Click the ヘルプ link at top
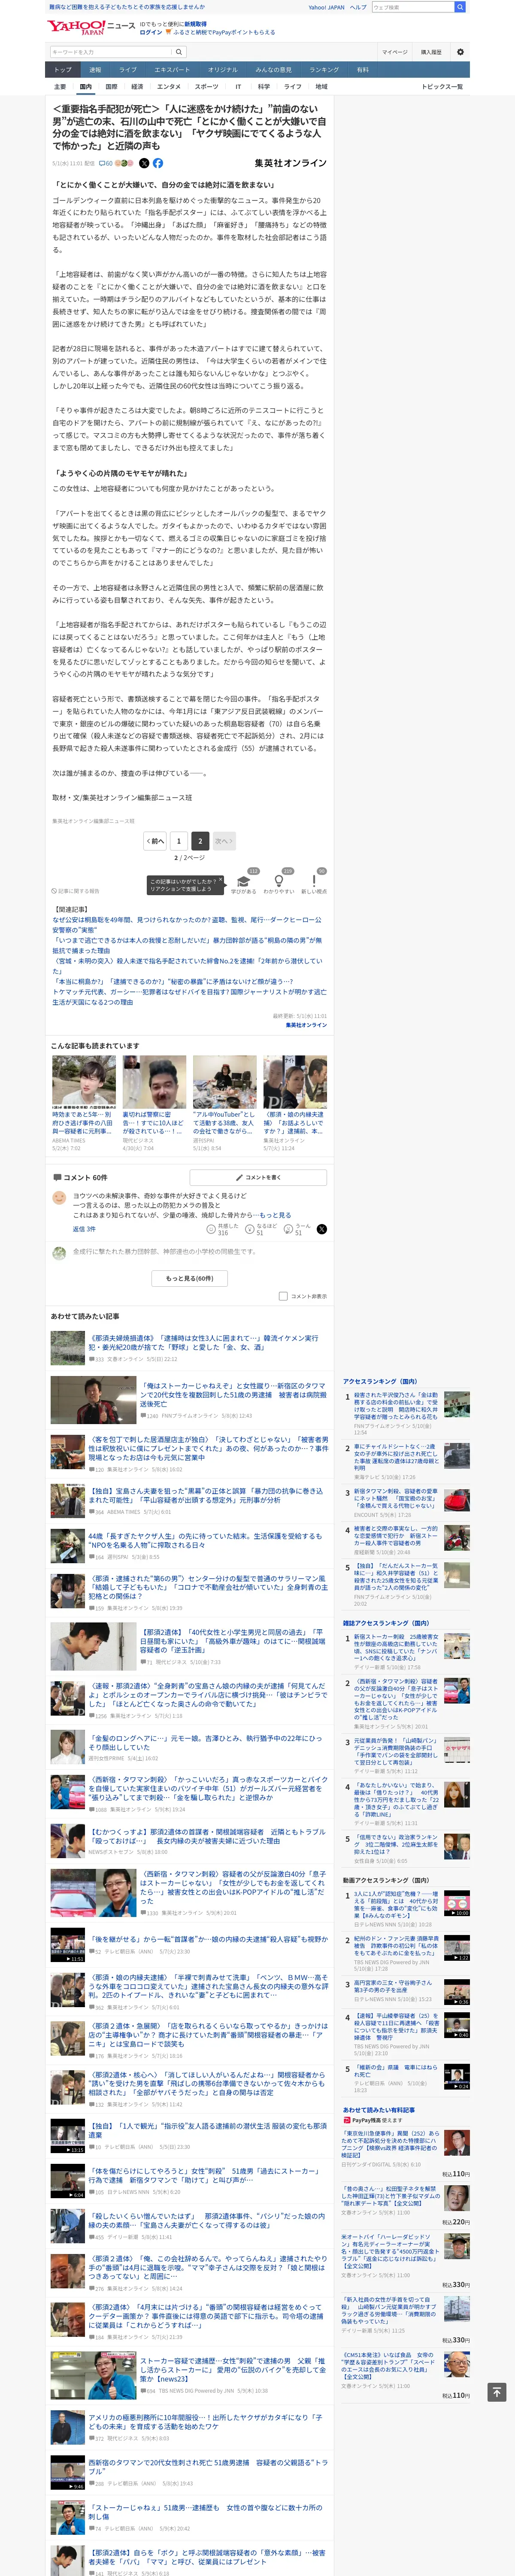This screenshot has width=515, height=2576. tap(358, 7)
